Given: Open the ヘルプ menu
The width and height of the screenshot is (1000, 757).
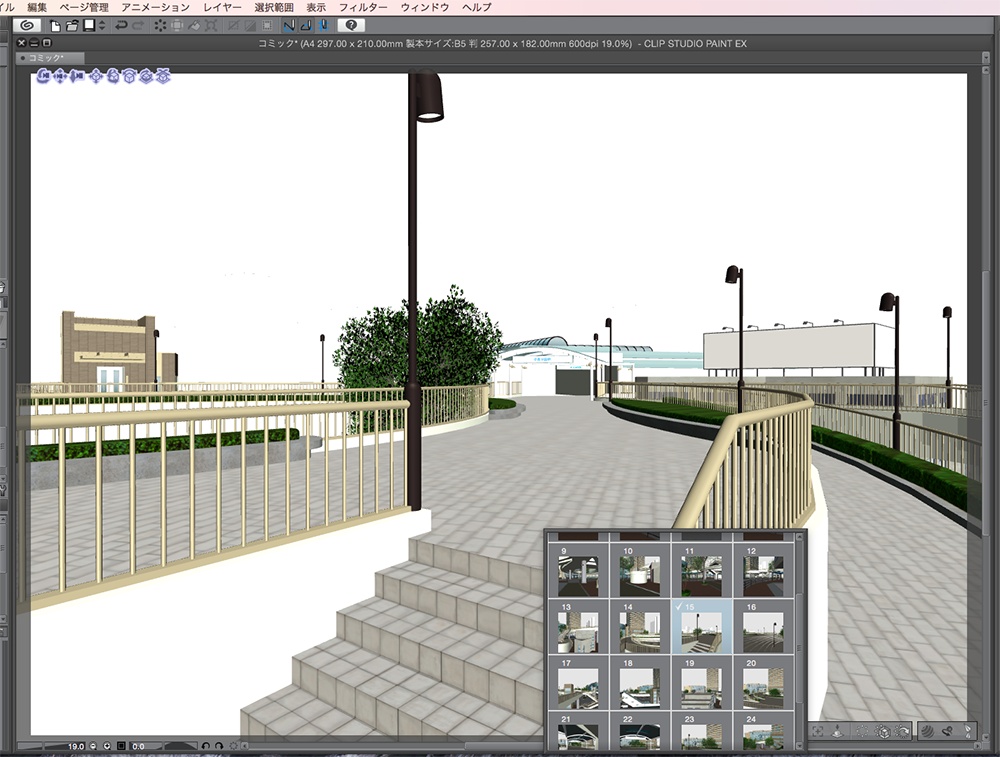Looking at the screenshot, I should point(476,7).
